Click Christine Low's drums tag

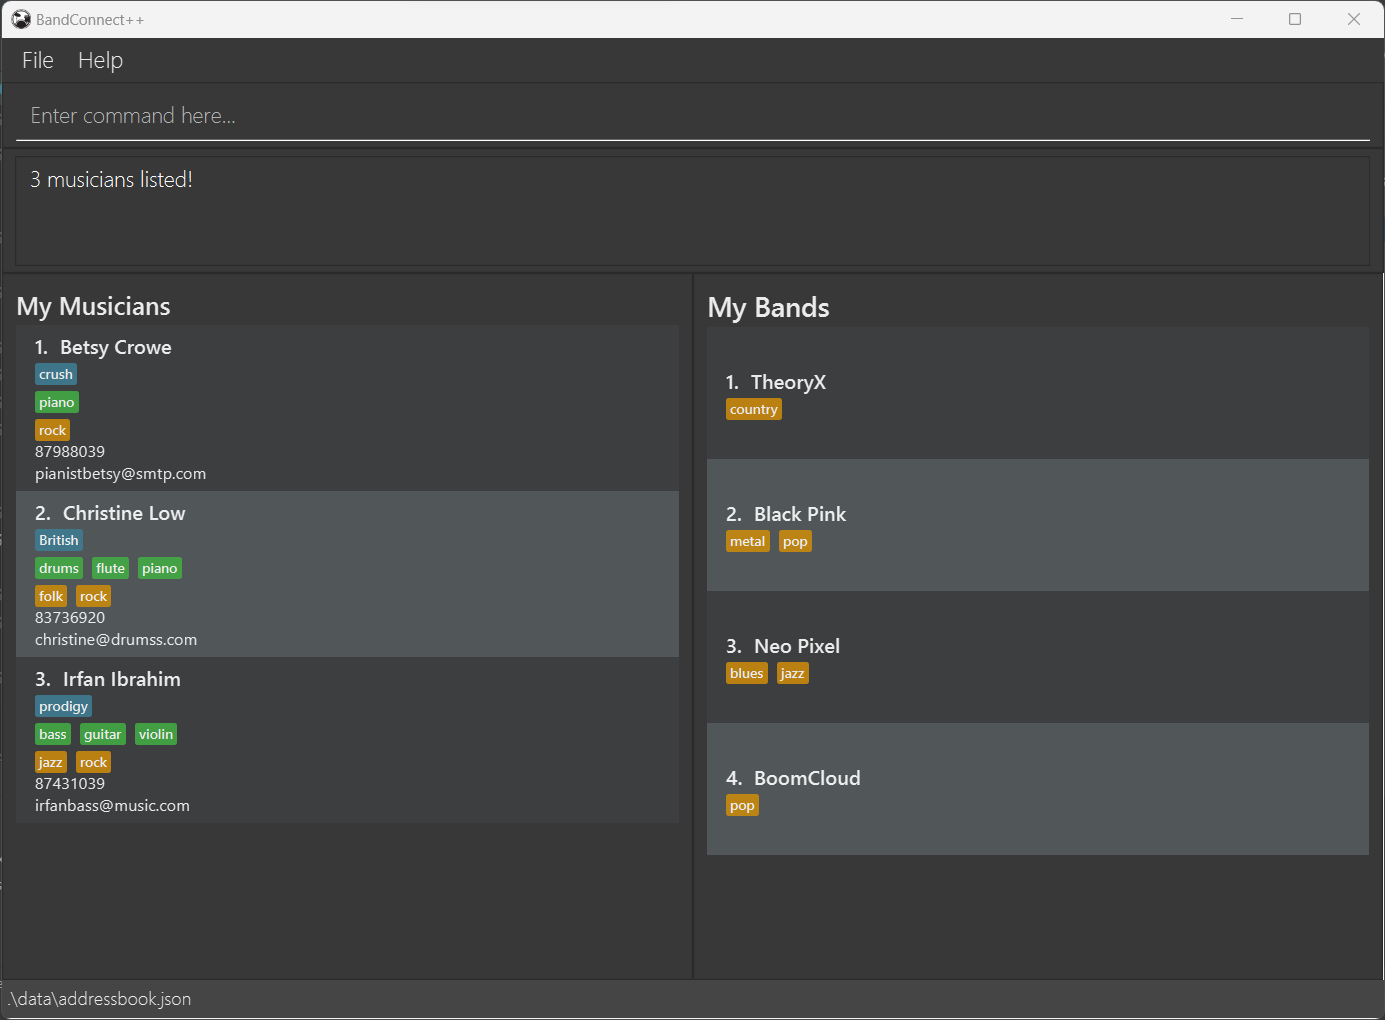coord(59,569)
